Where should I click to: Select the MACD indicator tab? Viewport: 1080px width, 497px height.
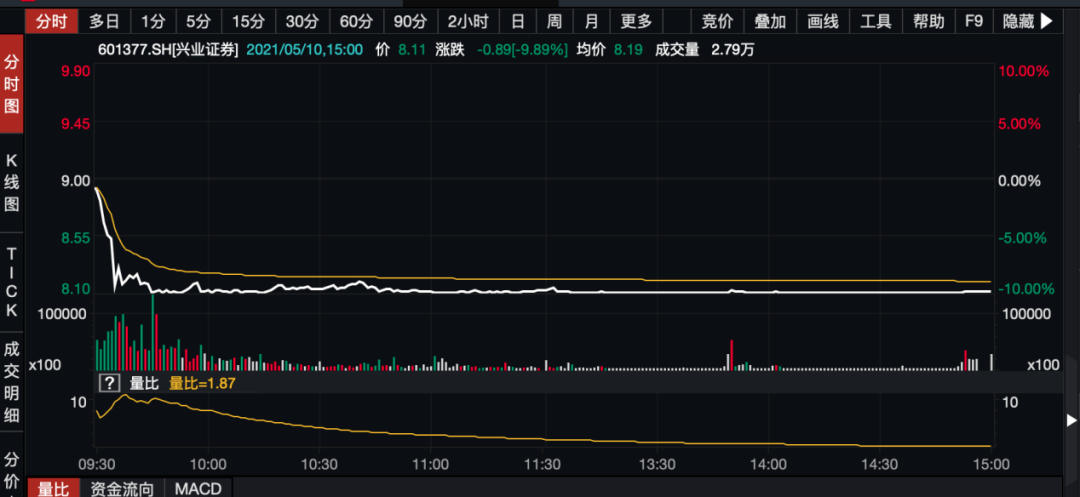pyautogui.click(x=198, y=489)
